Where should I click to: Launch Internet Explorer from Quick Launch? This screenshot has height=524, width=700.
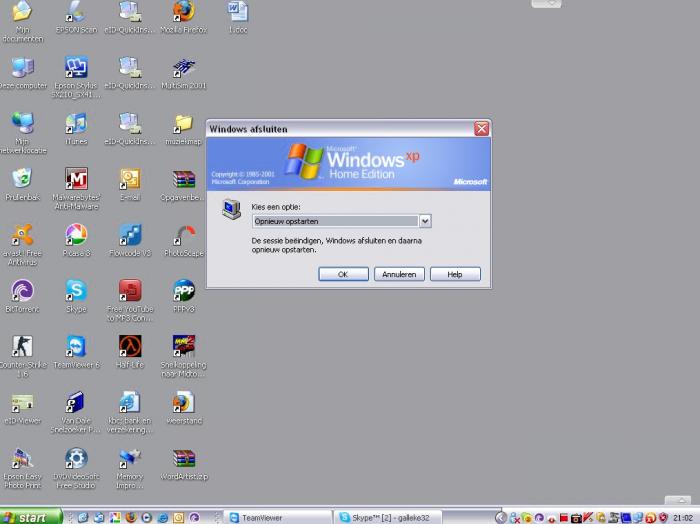point(163,517)
